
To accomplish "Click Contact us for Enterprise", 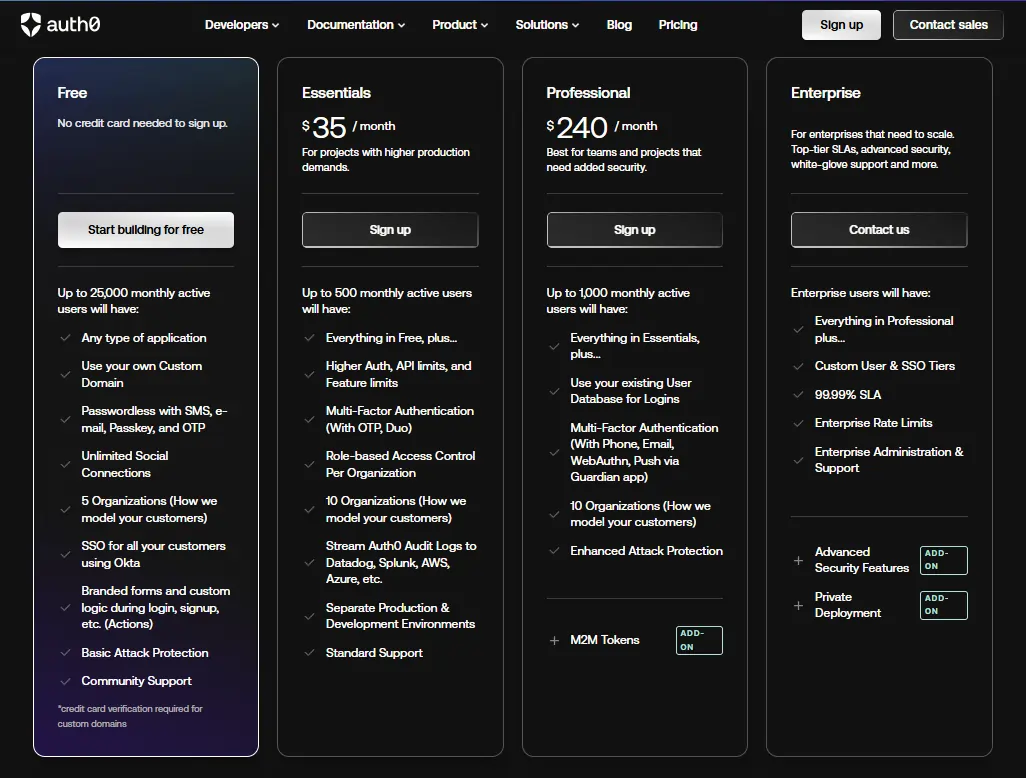I will coord(879,230).
